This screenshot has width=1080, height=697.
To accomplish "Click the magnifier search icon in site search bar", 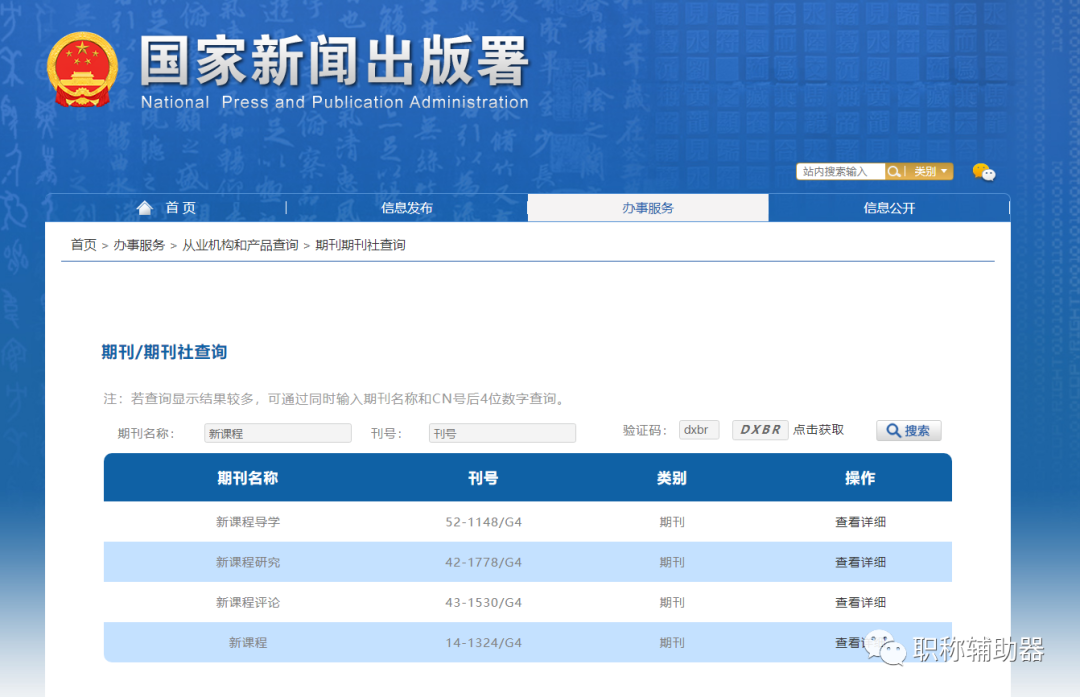I will point(896,171).
